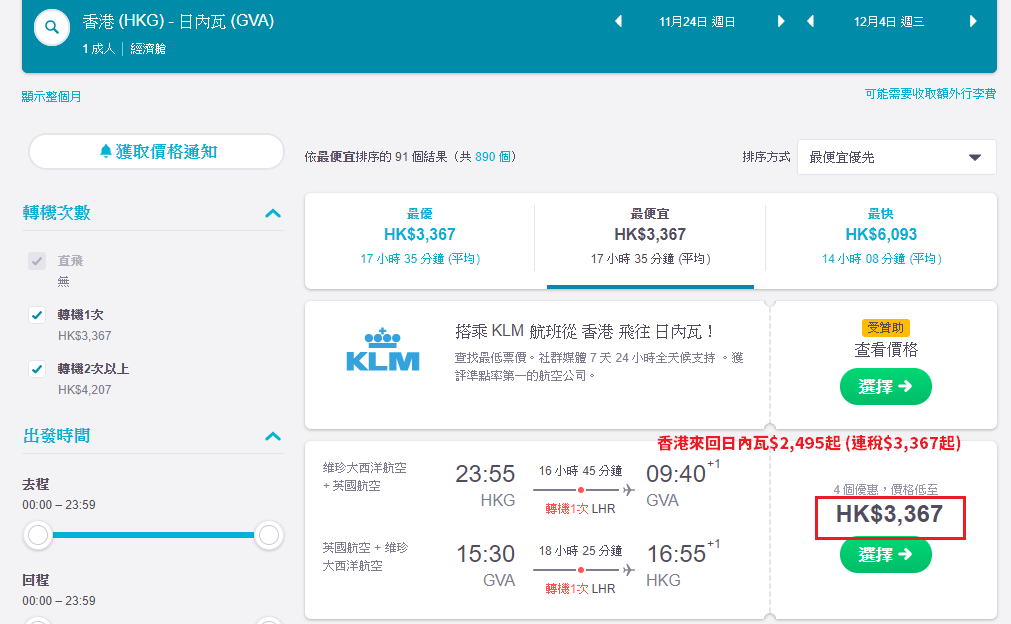Screen dimensions: 1011x624
Task: Go to previous departure date arrow
Action: coord(618,21)
